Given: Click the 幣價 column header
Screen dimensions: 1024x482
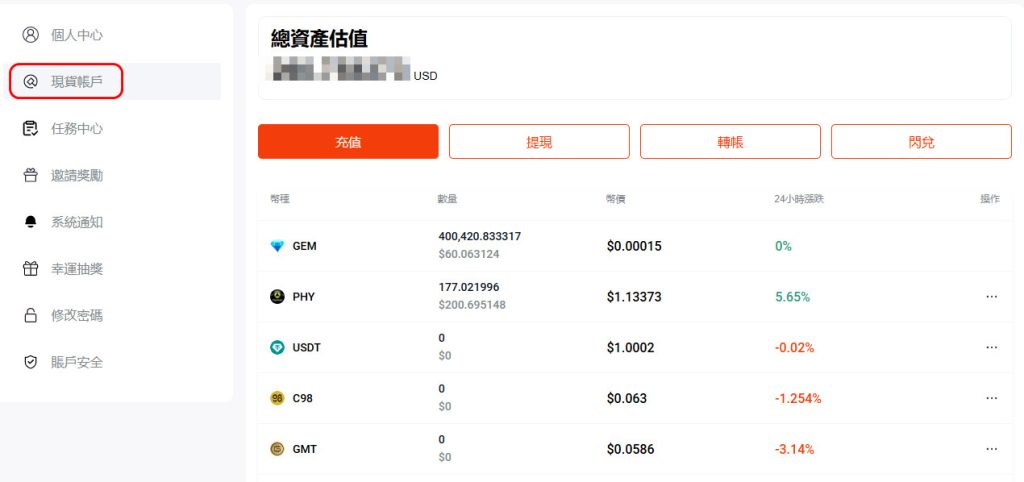Looking at the screenshot, I should [616, 199].
